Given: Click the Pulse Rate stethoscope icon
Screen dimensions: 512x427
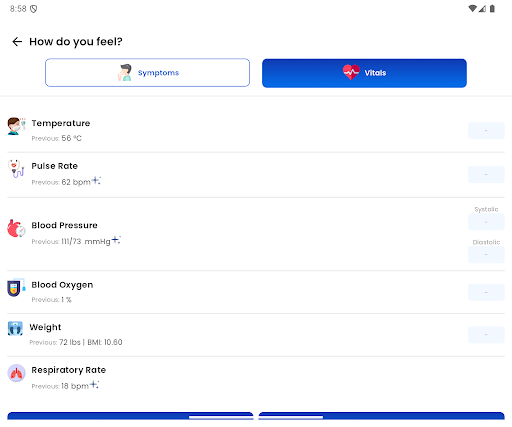Looking at the screenshot, I should (16, 168).
